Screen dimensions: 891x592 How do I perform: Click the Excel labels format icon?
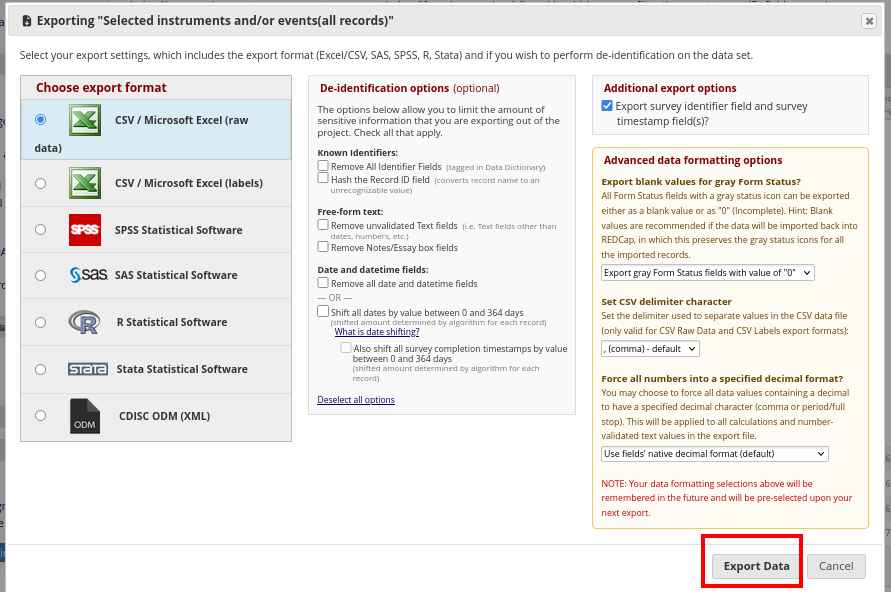85,183
